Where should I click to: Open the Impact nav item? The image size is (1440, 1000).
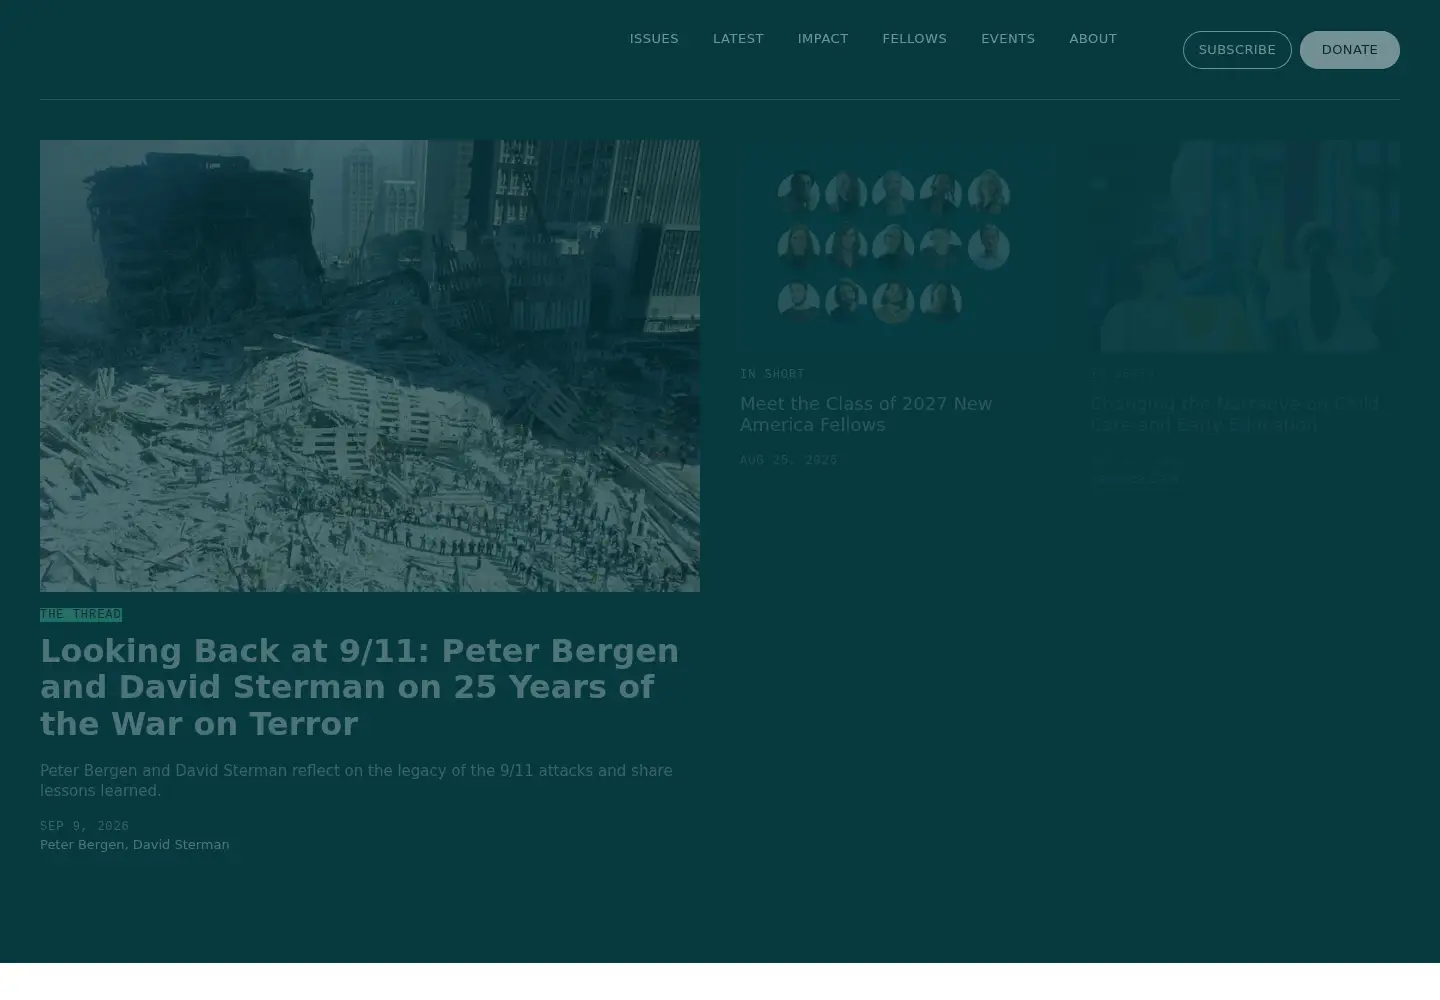823,39
